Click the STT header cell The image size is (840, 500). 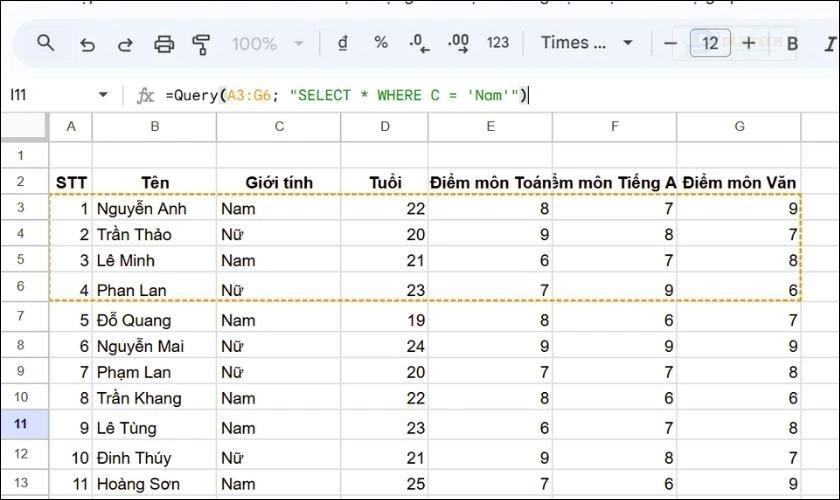(71, 182)
